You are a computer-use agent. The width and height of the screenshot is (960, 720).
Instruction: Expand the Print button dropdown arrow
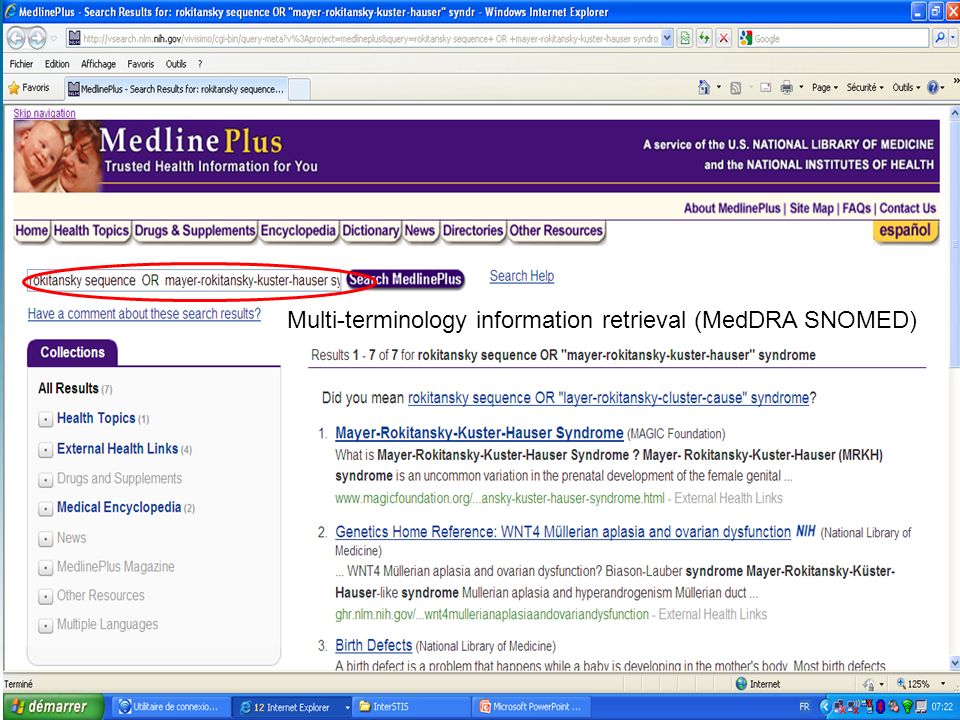pyautogui.click(x=801, y=88)
